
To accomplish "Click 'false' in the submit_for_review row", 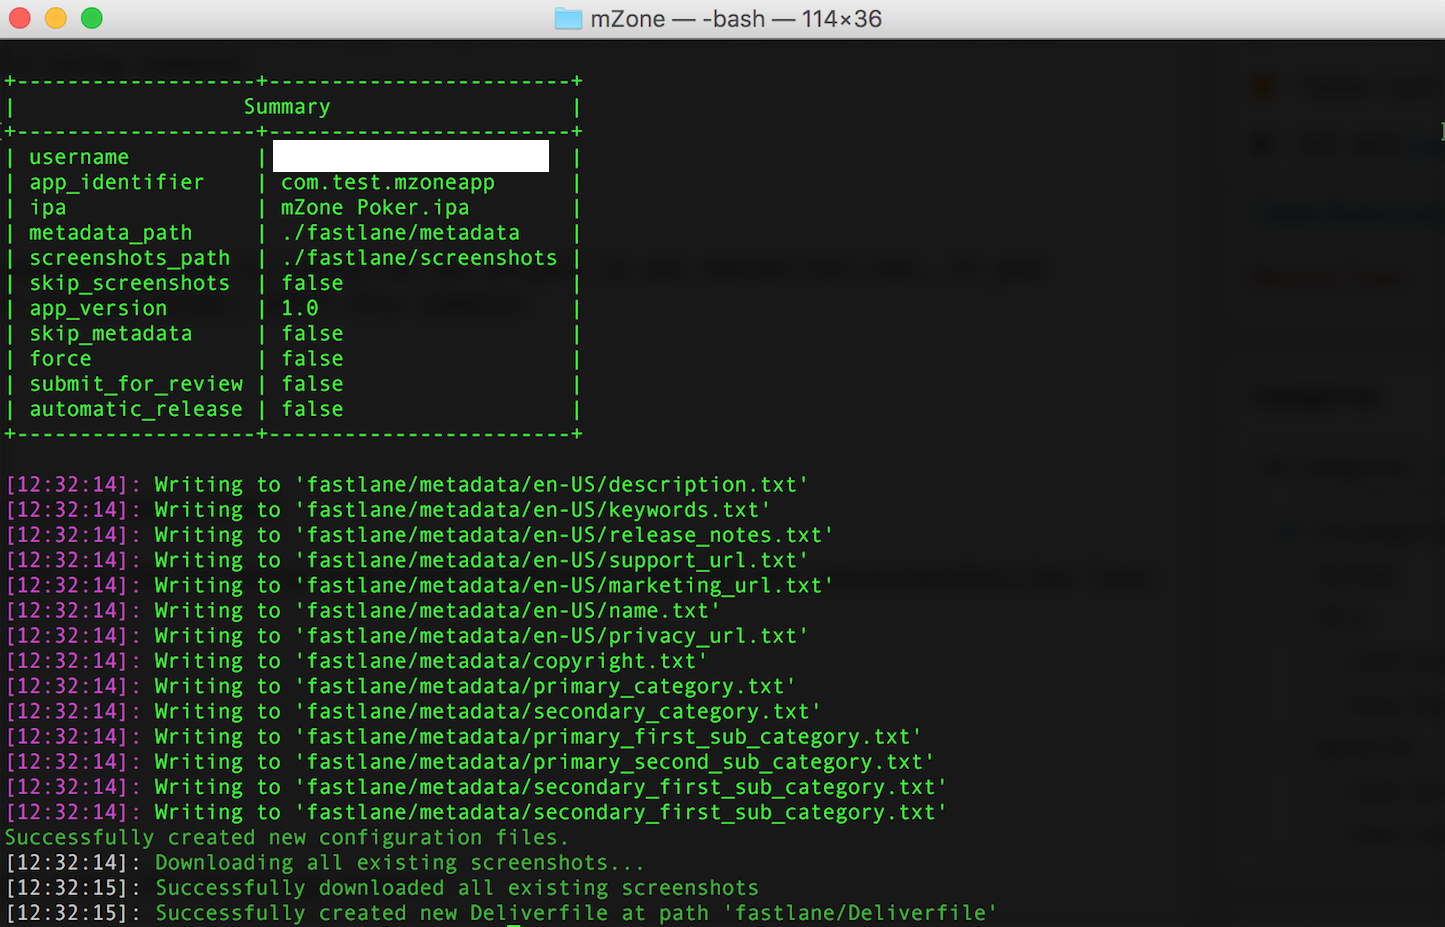I will tap(312, 384).
